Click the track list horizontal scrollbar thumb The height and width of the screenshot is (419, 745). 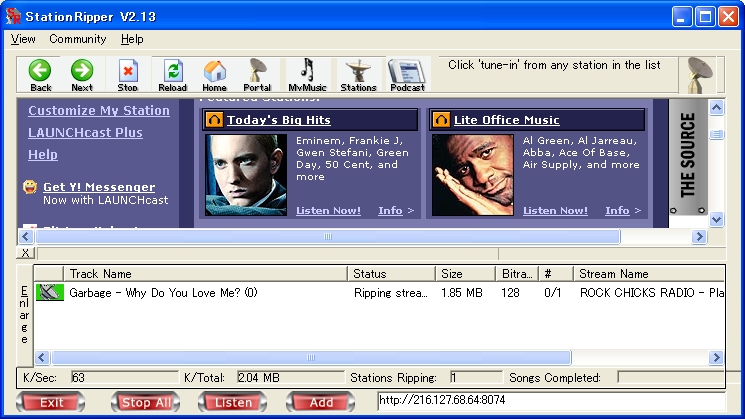point(311,357)
